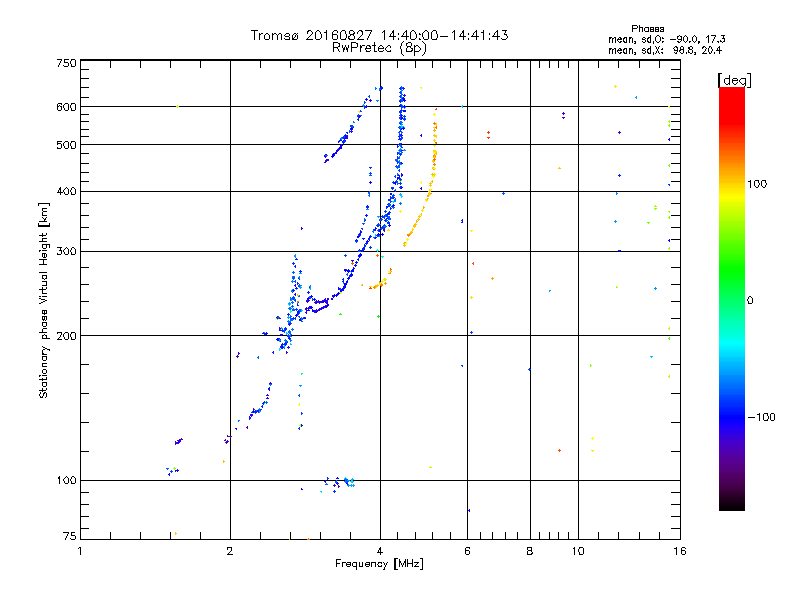Click the 8 MHz frequency tick label
800x600 pixels.
(530, 551)
